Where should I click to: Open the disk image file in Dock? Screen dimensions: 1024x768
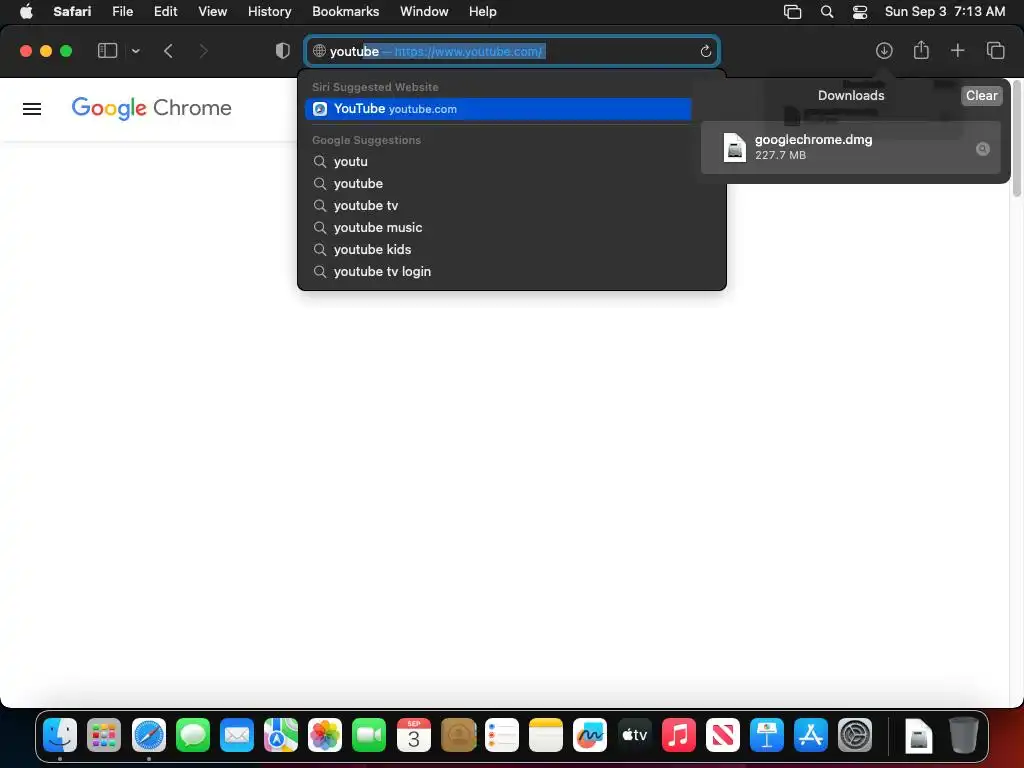pos(919,735)
